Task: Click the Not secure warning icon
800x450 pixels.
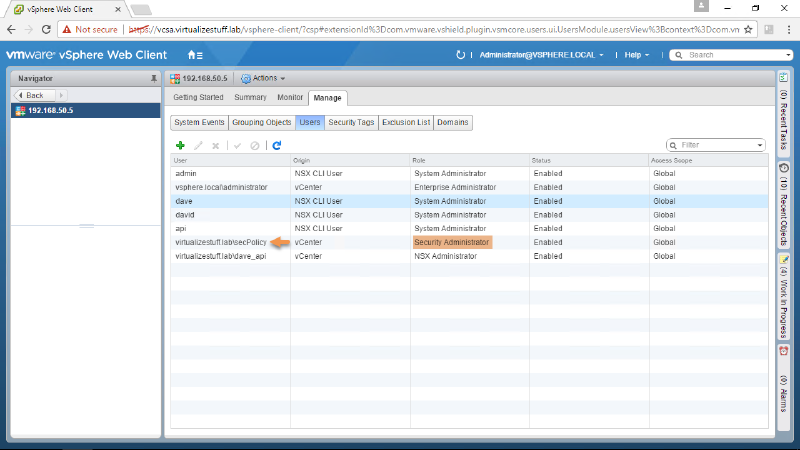Action: [x=67, y=30]
